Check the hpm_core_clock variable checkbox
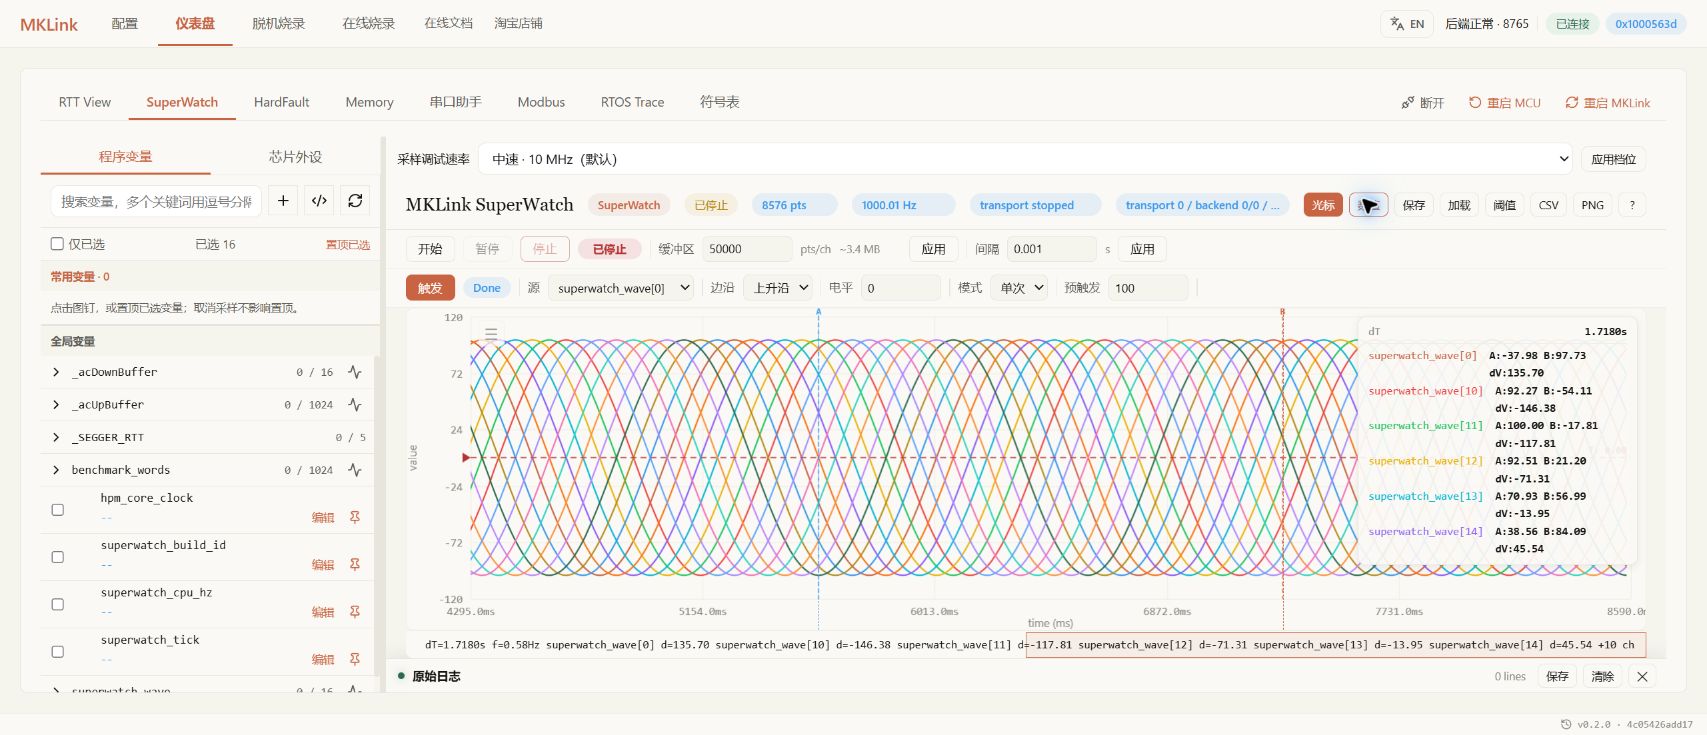This screenshot has width=1707, height=735. 58,510
